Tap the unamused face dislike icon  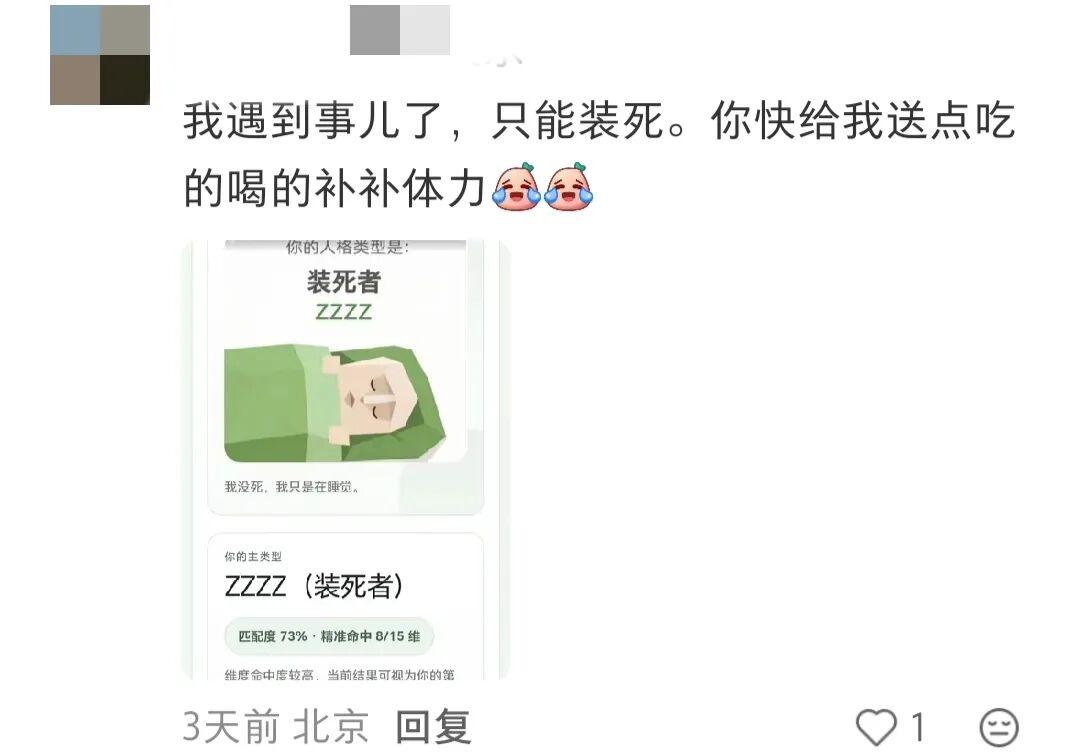coord(999,727)
